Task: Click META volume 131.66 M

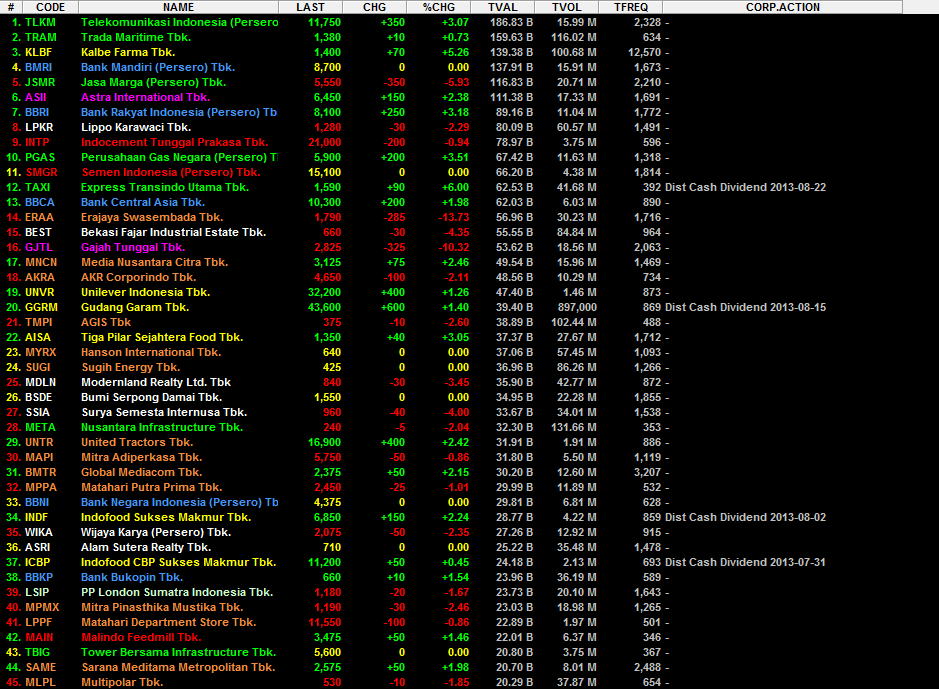Action: coord(574,427)
